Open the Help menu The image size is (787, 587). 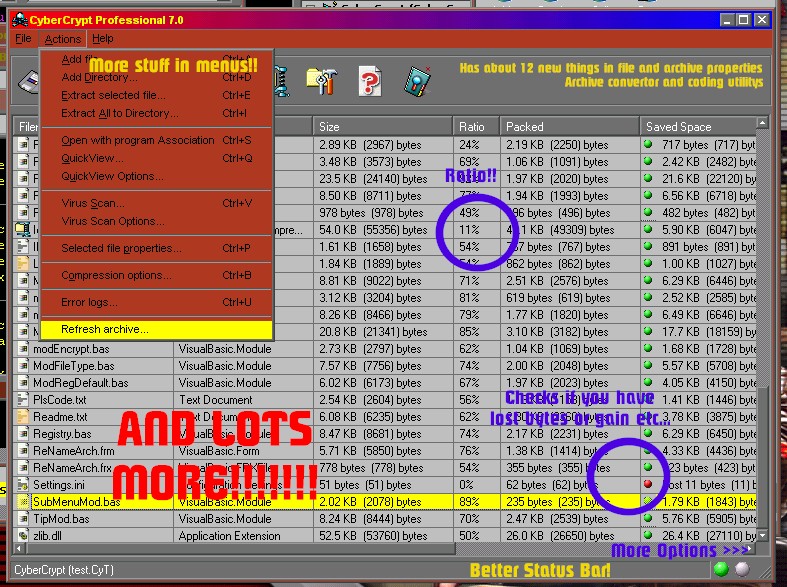pyautogui.click(x=102, y=38)
